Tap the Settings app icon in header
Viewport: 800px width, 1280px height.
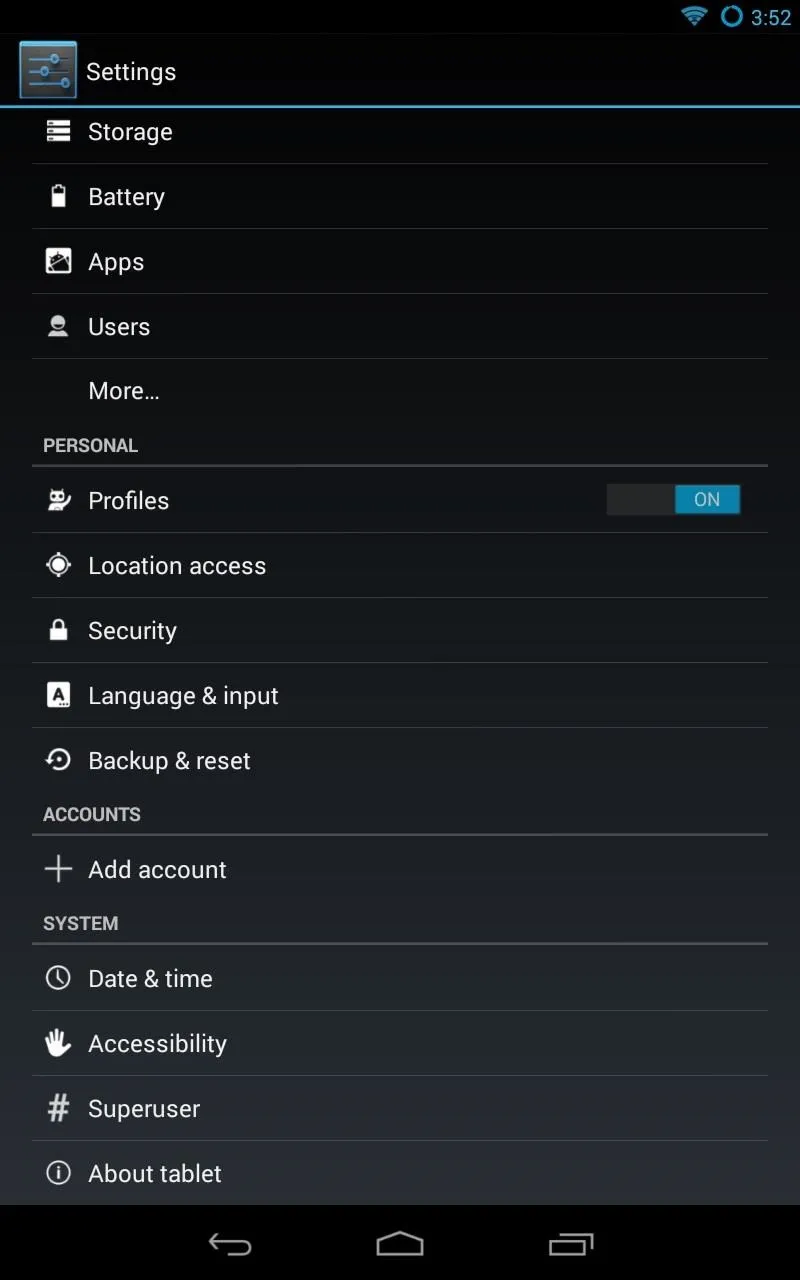click(48, 70)
